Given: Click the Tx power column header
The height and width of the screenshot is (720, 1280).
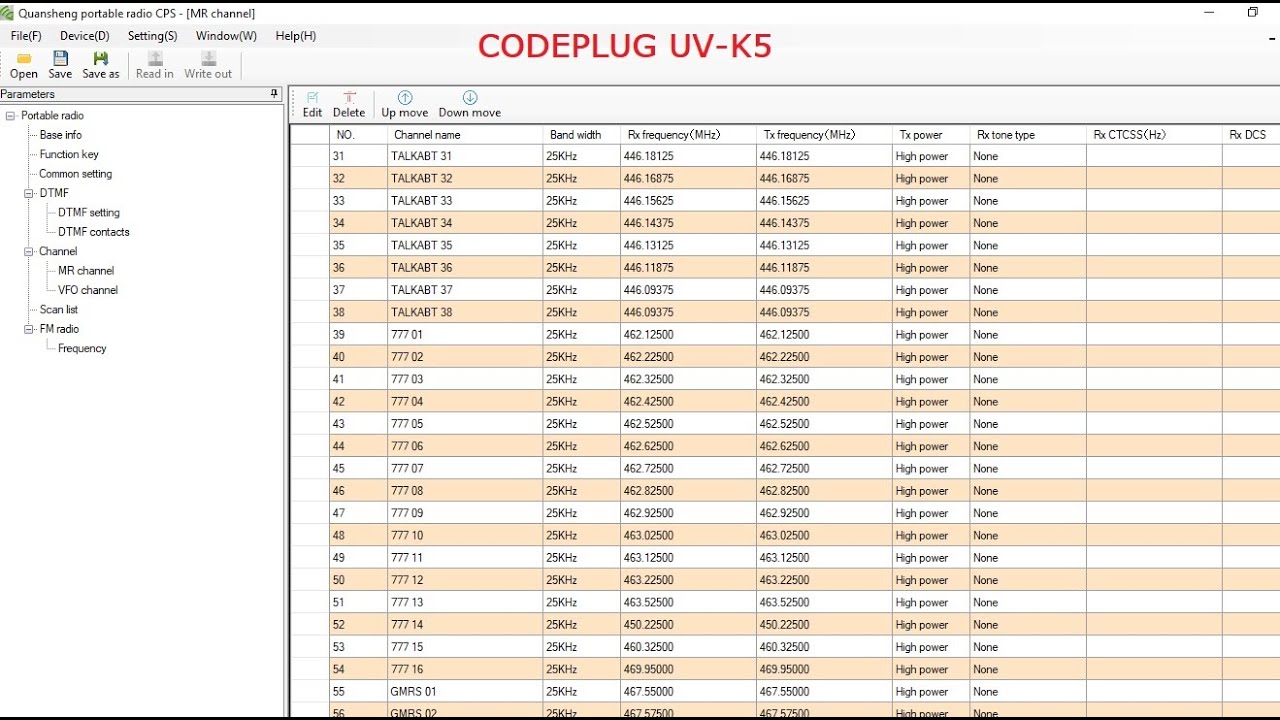Looking at the screenshot, I should tap(931, 135).
